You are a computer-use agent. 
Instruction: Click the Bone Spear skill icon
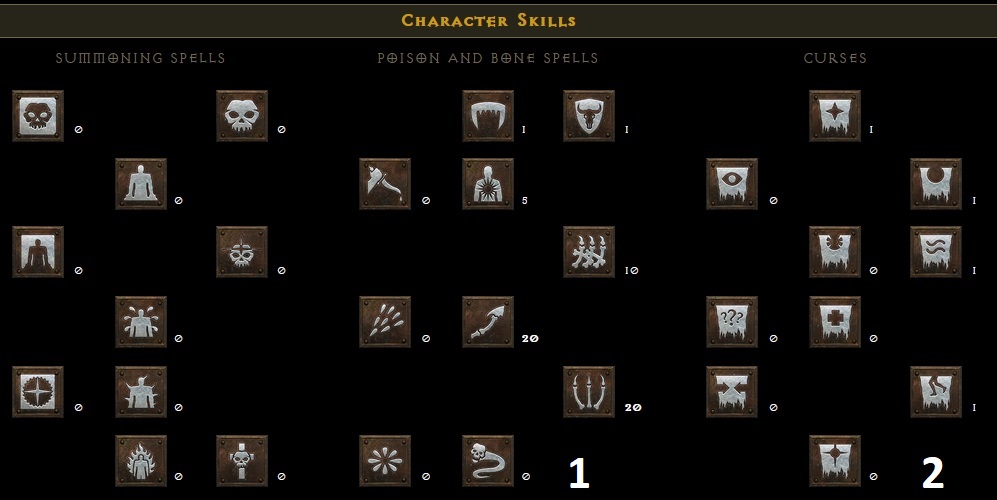(488, 322)
